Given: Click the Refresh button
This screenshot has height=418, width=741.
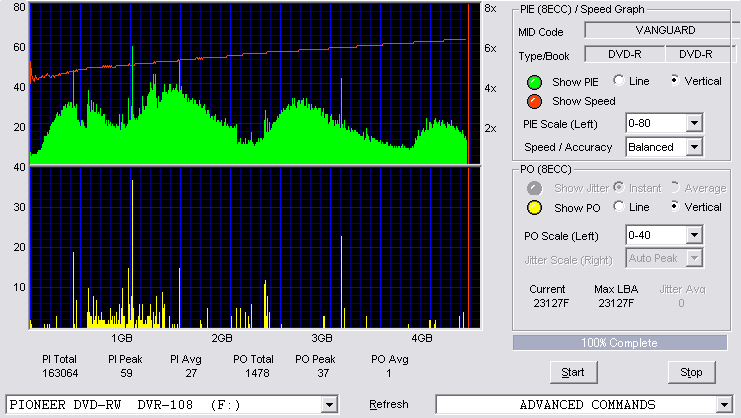Looking at the screenshot, I should pos(388,405).
